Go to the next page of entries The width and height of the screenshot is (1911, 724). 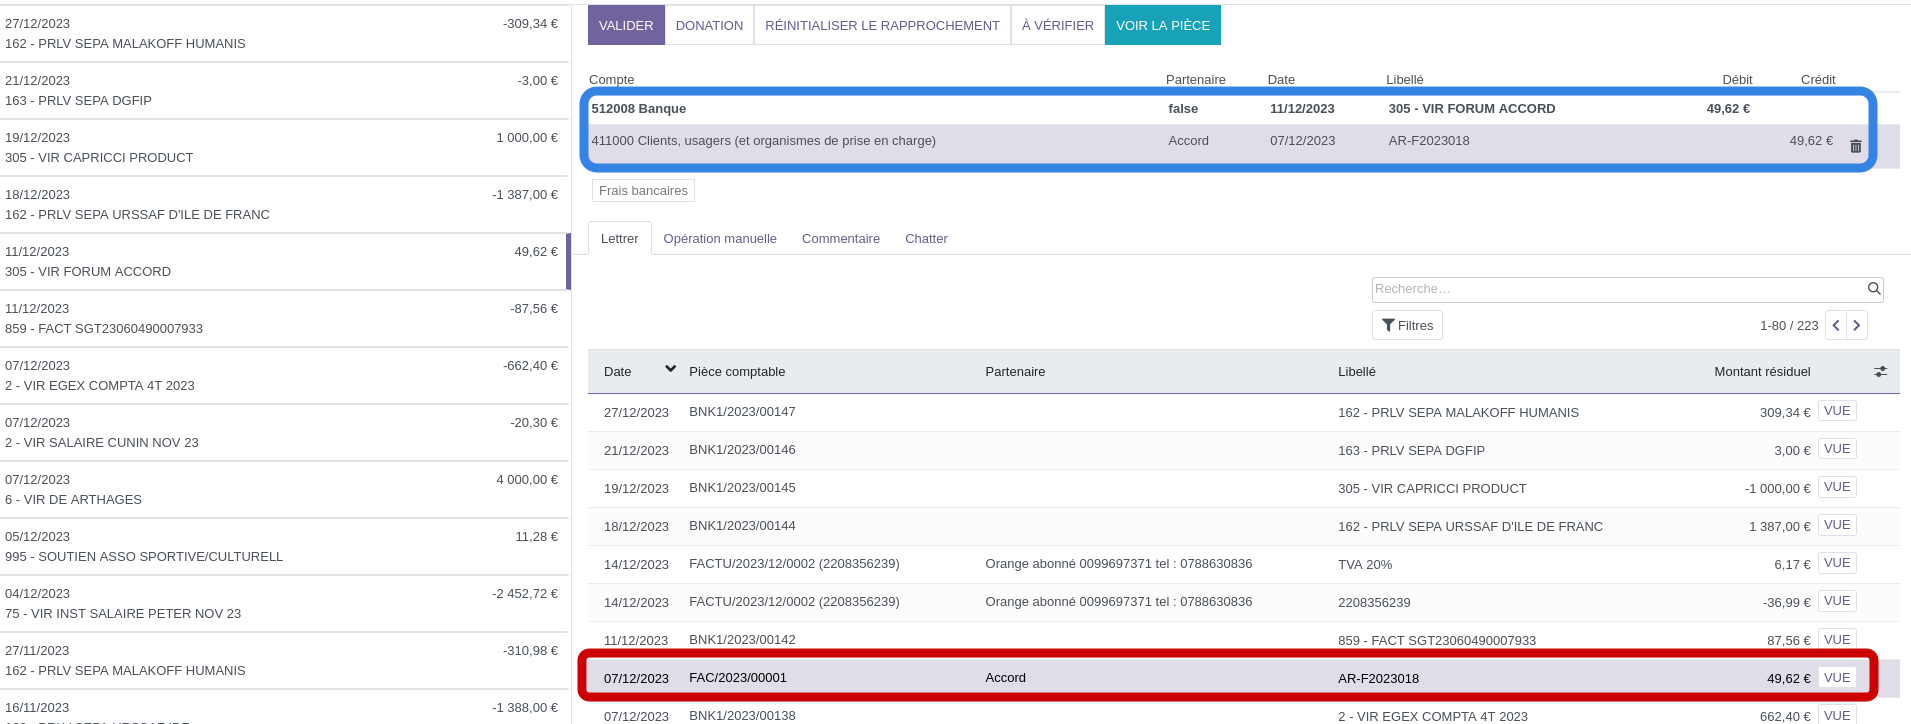click(x=1857, y=325)
